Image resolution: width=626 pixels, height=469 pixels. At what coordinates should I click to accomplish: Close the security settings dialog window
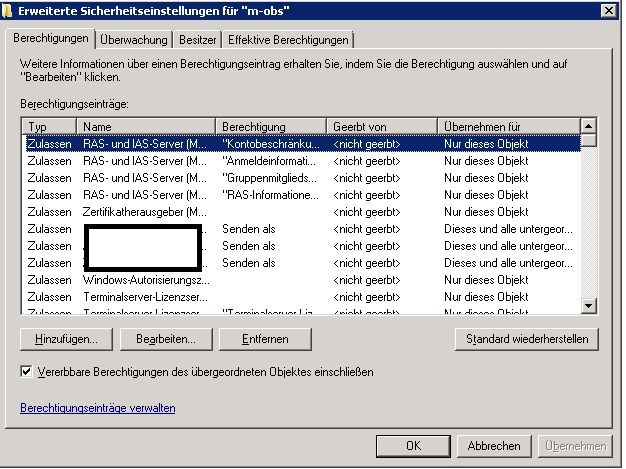click(608, 10)
